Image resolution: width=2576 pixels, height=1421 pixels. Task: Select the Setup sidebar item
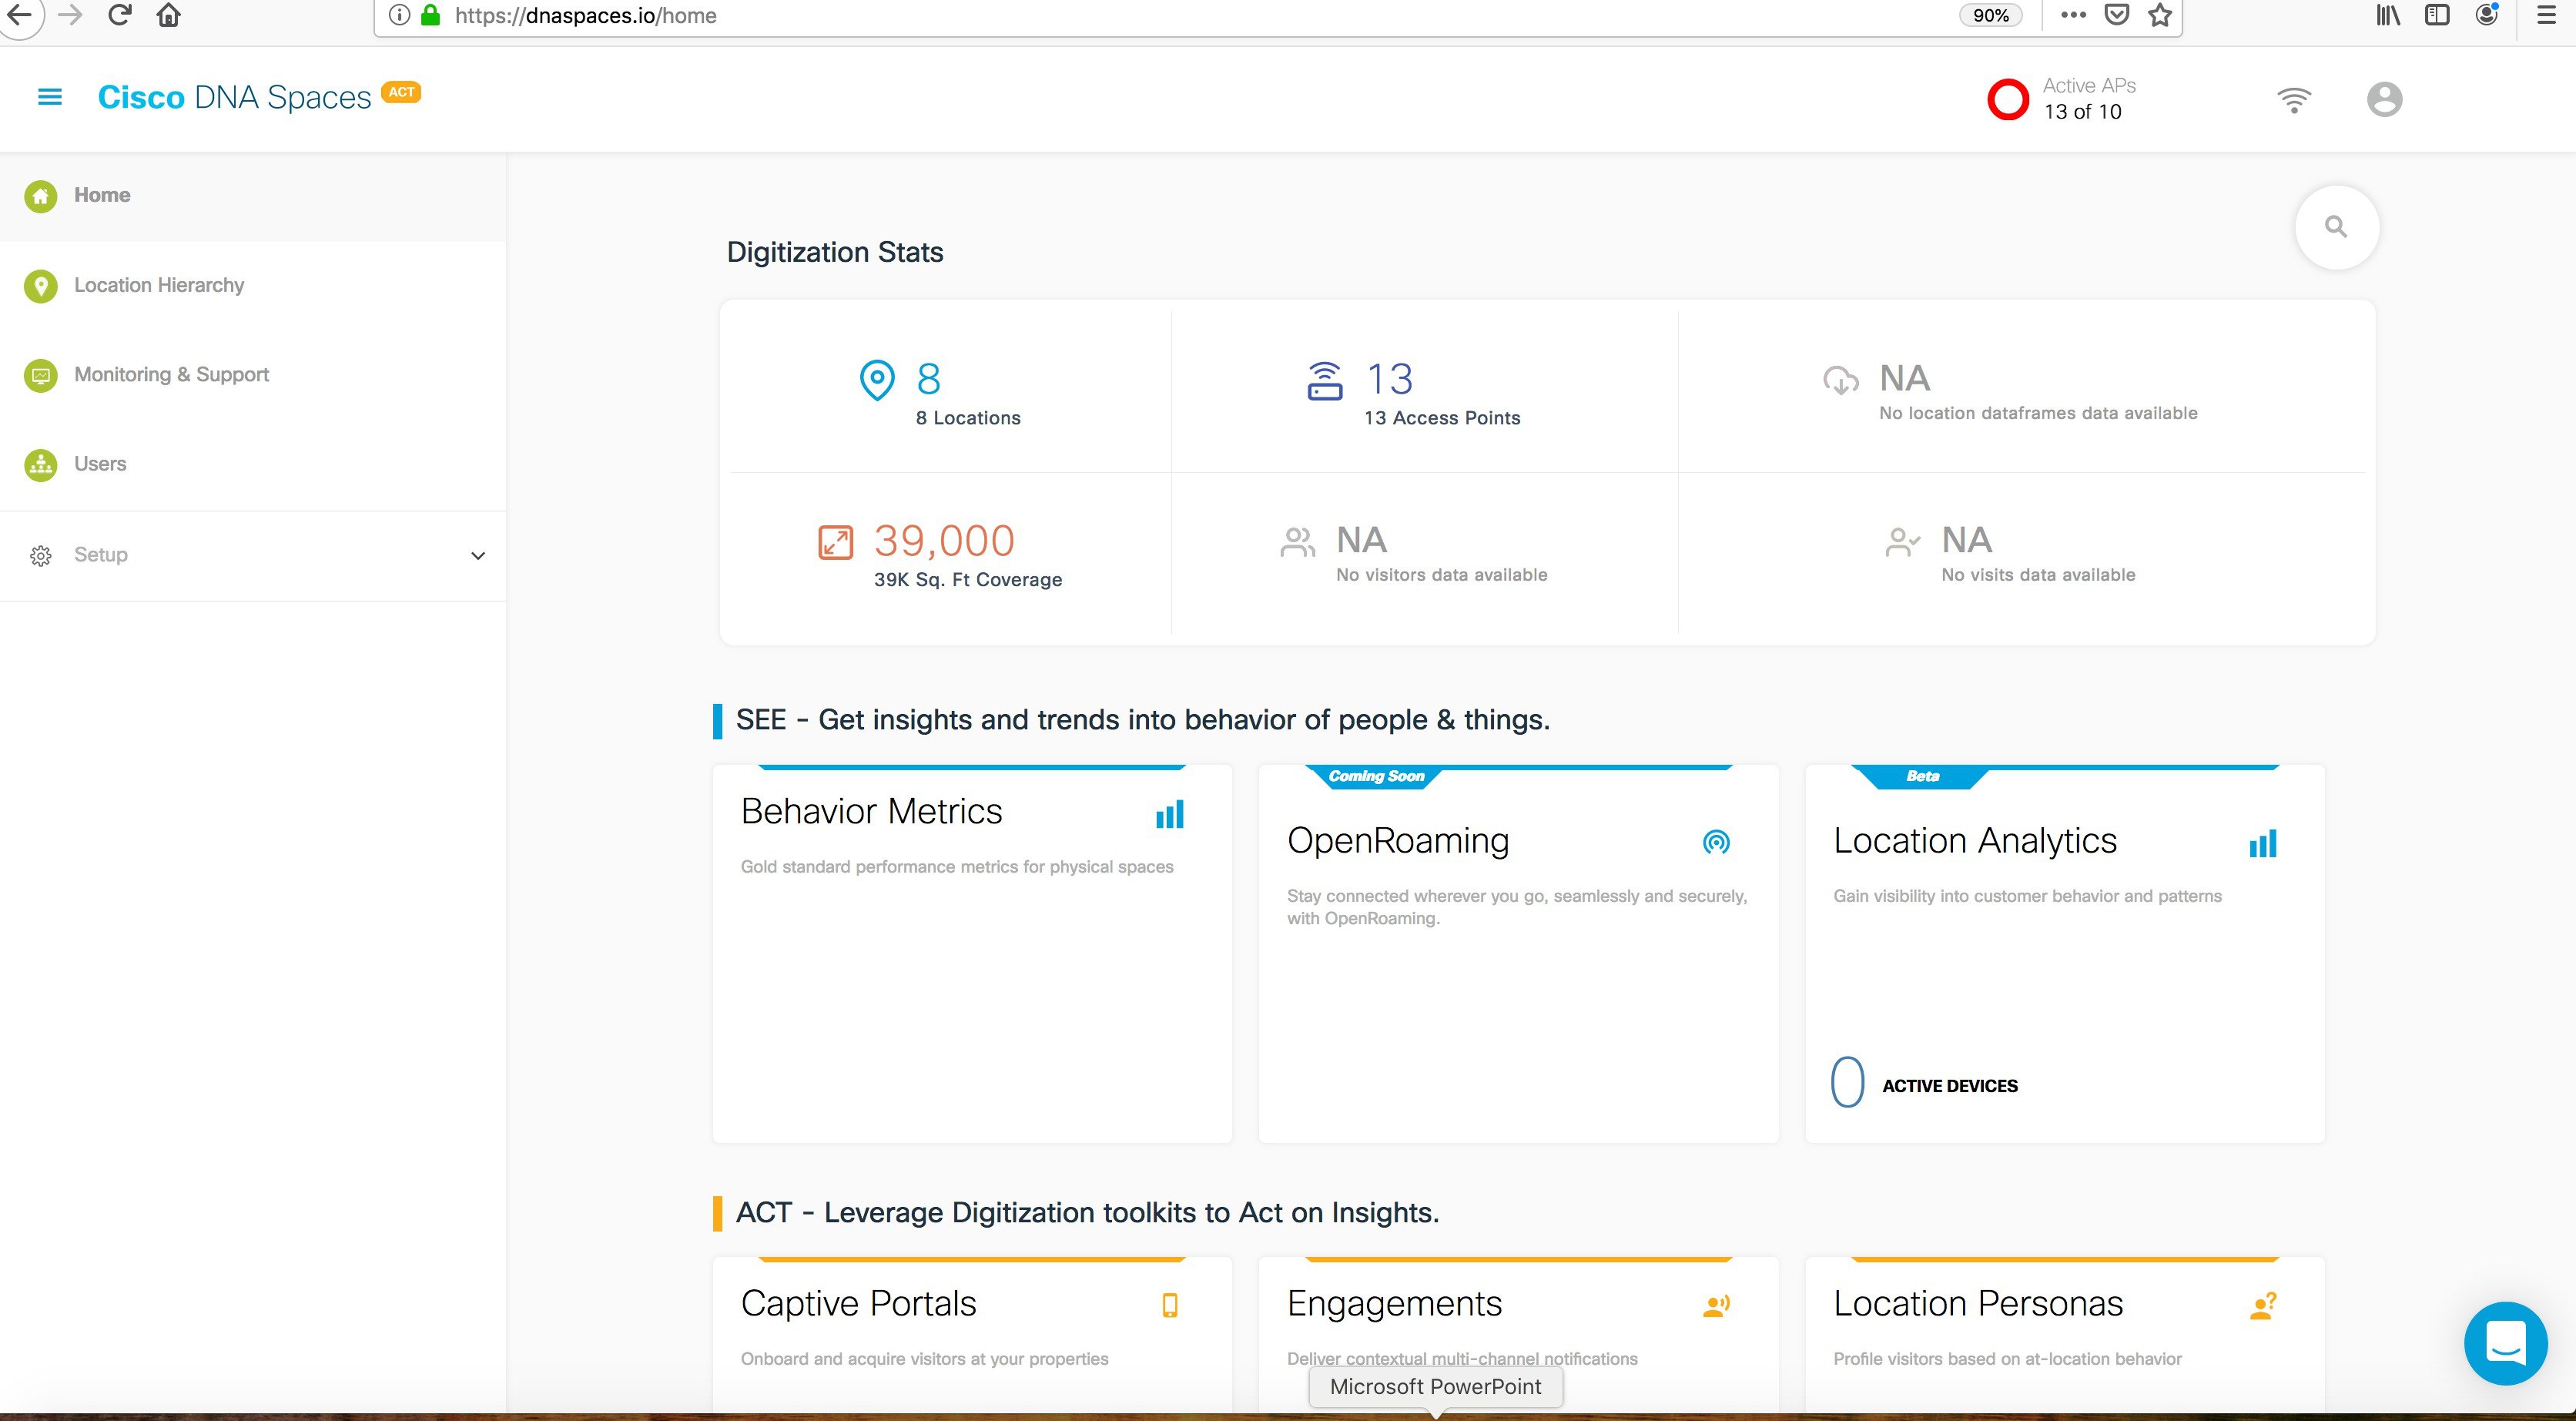[x=253, y=556]
